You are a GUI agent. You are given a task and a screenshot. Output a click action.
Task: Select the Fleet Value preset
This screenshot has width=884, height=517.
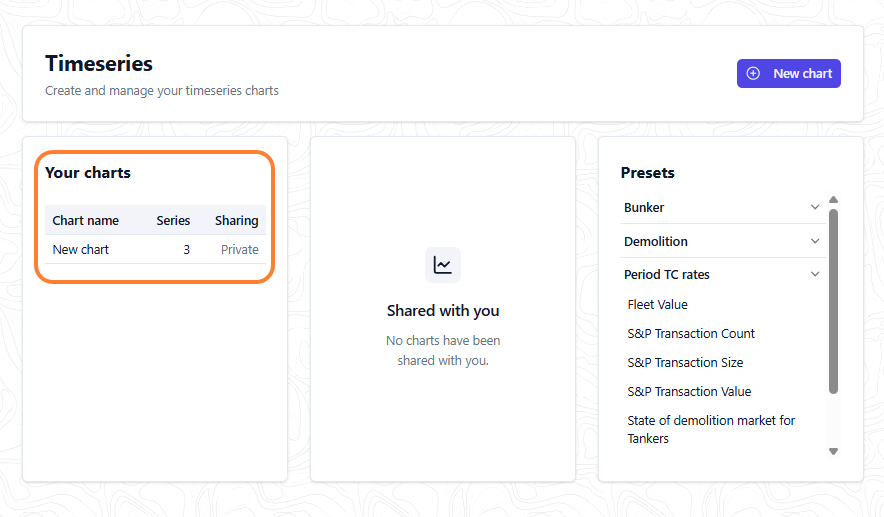tap(657, 304)
